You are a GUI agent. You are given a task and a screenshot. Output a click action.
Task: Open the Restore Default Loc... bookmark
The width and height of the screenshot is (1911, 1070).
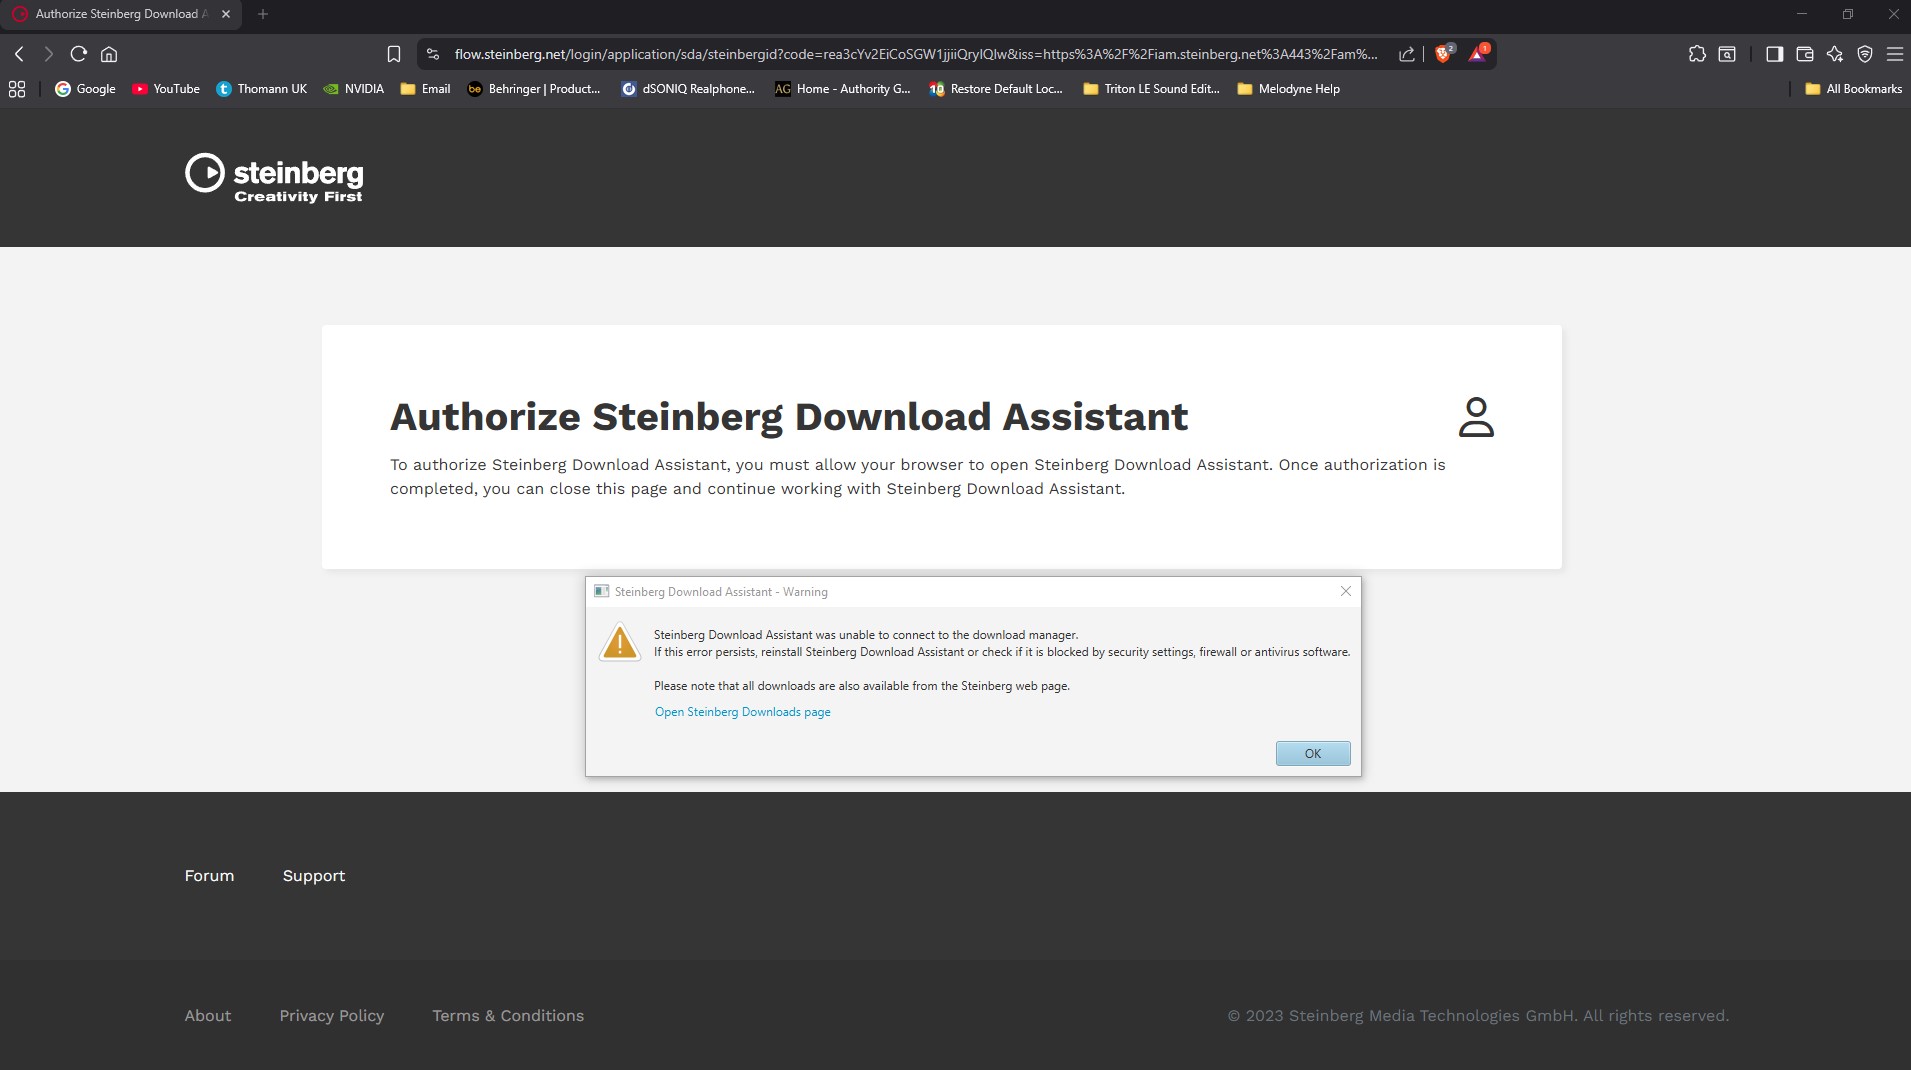pos(996,89)
